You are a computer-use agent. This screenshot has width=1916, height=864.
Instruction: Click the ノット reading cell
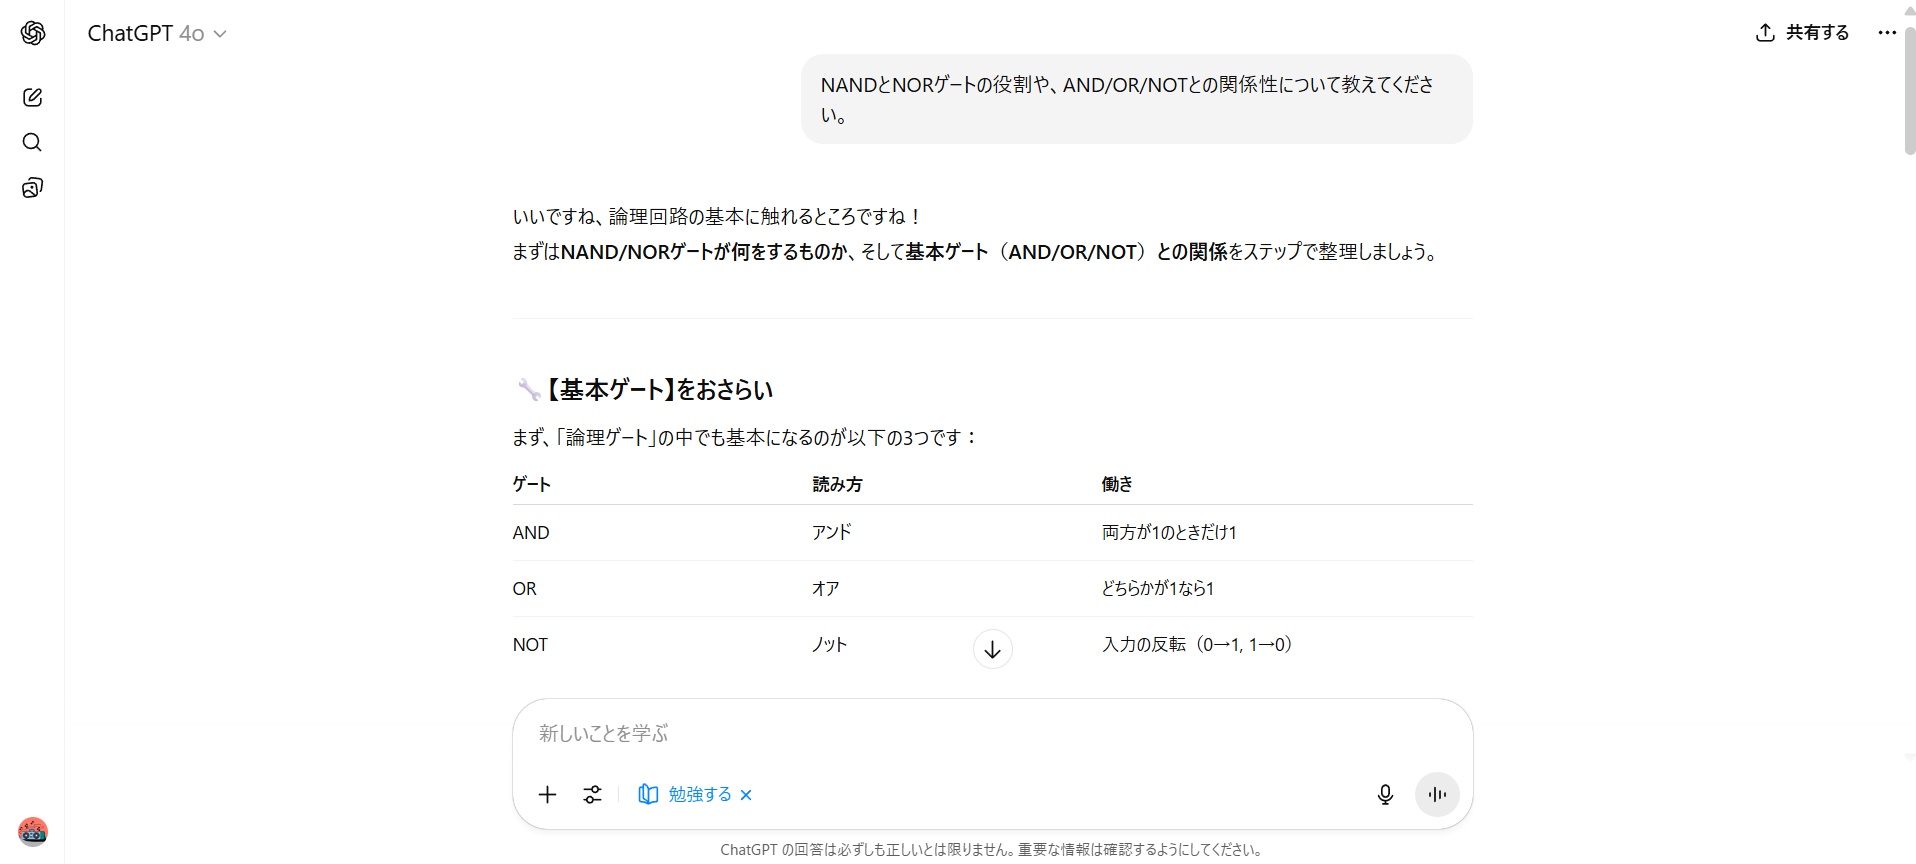[830, 644]
